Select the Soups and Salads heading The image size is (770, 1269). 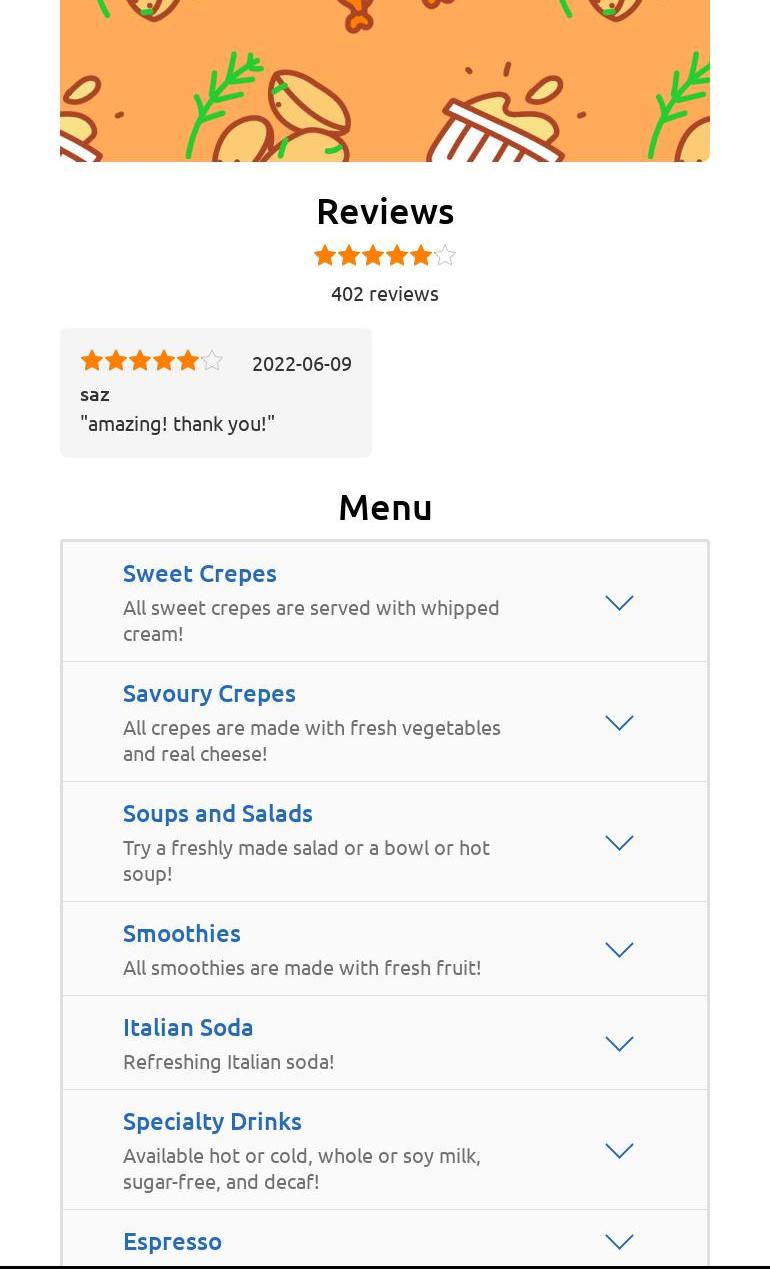click(218, 813)
